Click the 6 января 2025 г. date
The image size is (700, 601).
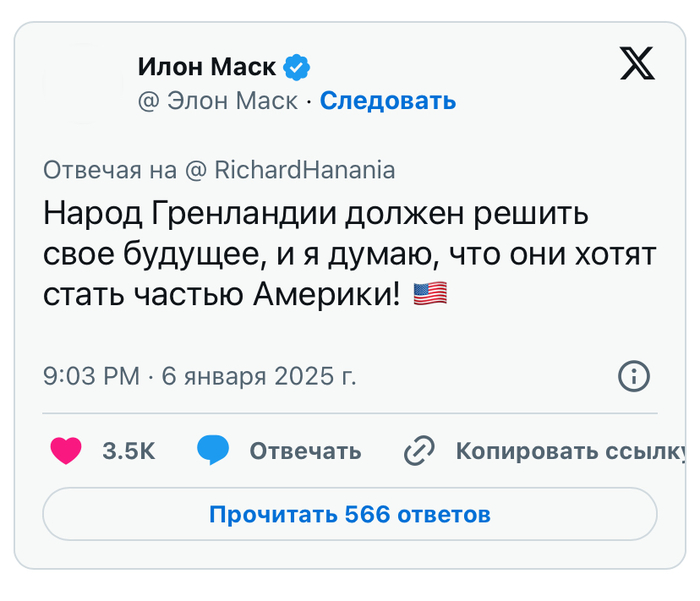(x=258, y=377)
